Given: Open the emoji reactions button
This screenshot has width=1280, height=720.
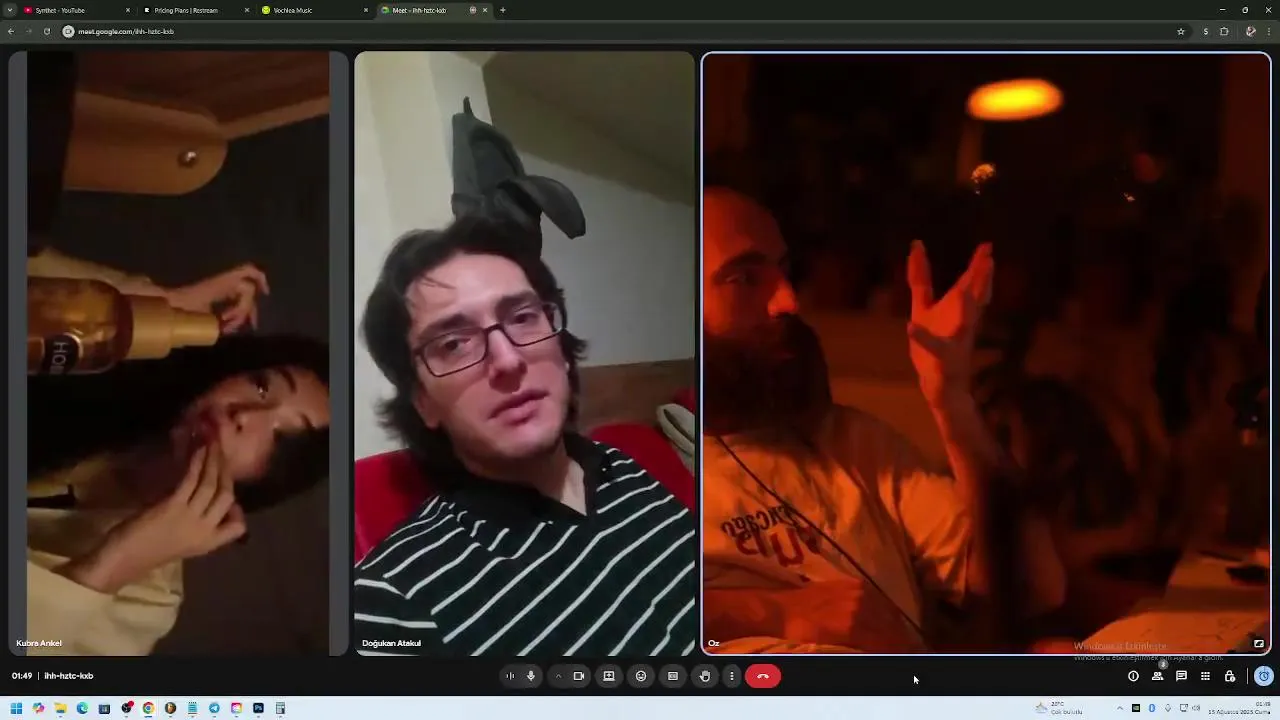Looking at the screenshot, I should 641,676.
